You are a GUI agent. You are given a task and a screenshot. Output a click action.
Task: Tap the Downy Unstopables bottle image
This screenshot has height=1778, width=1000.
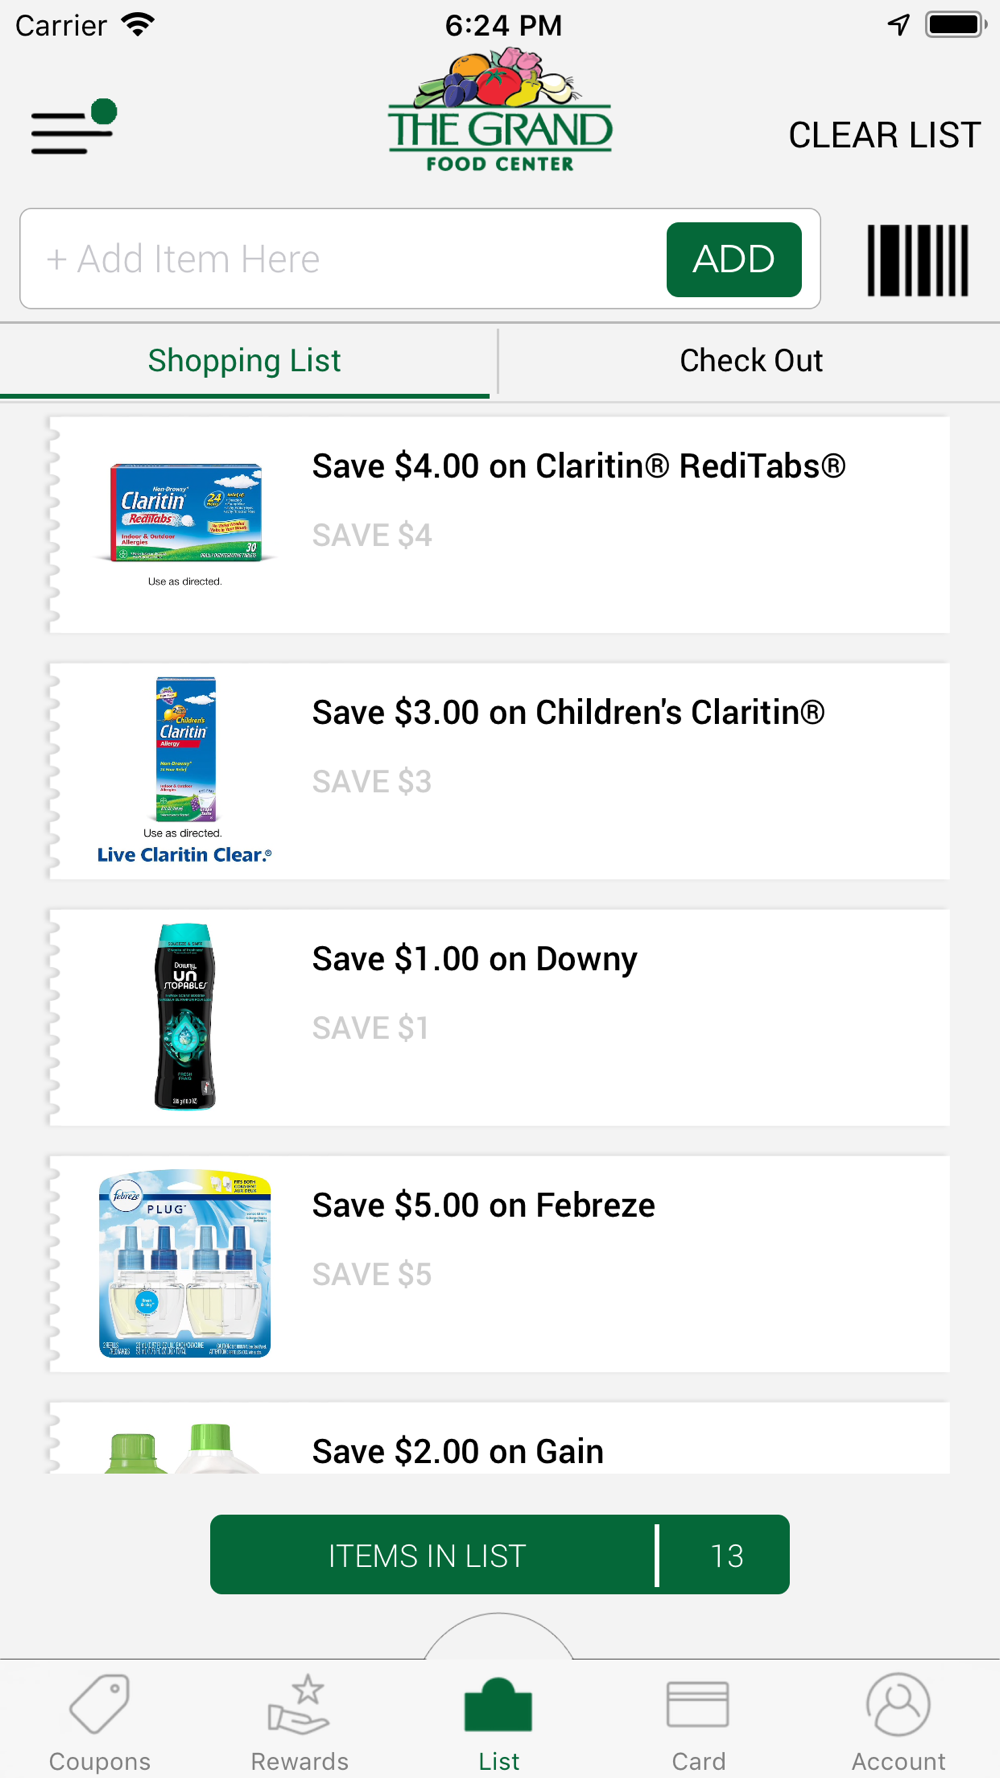click(x=185, y=1016)
